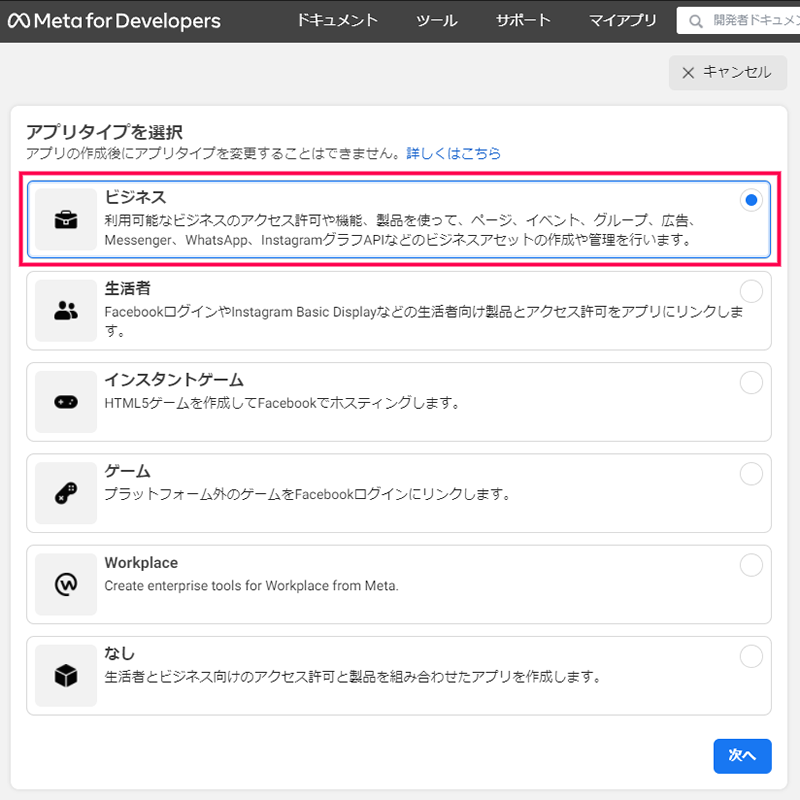Click the search magnifier icon
Image resolution: width=800 pixels, height=800 pixels.
pyautogui.click(x=696, y=21)
